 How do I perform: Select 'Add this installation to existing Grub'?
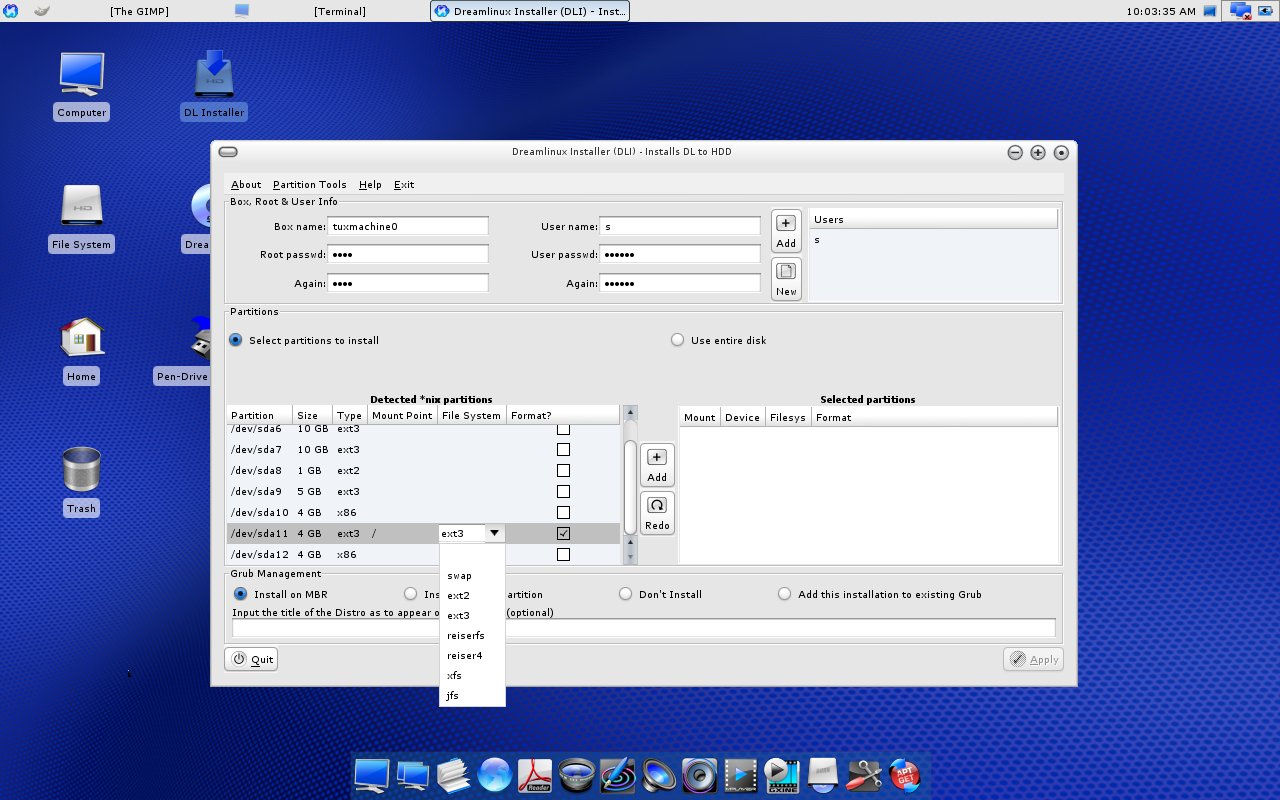[x=784, y=594]
